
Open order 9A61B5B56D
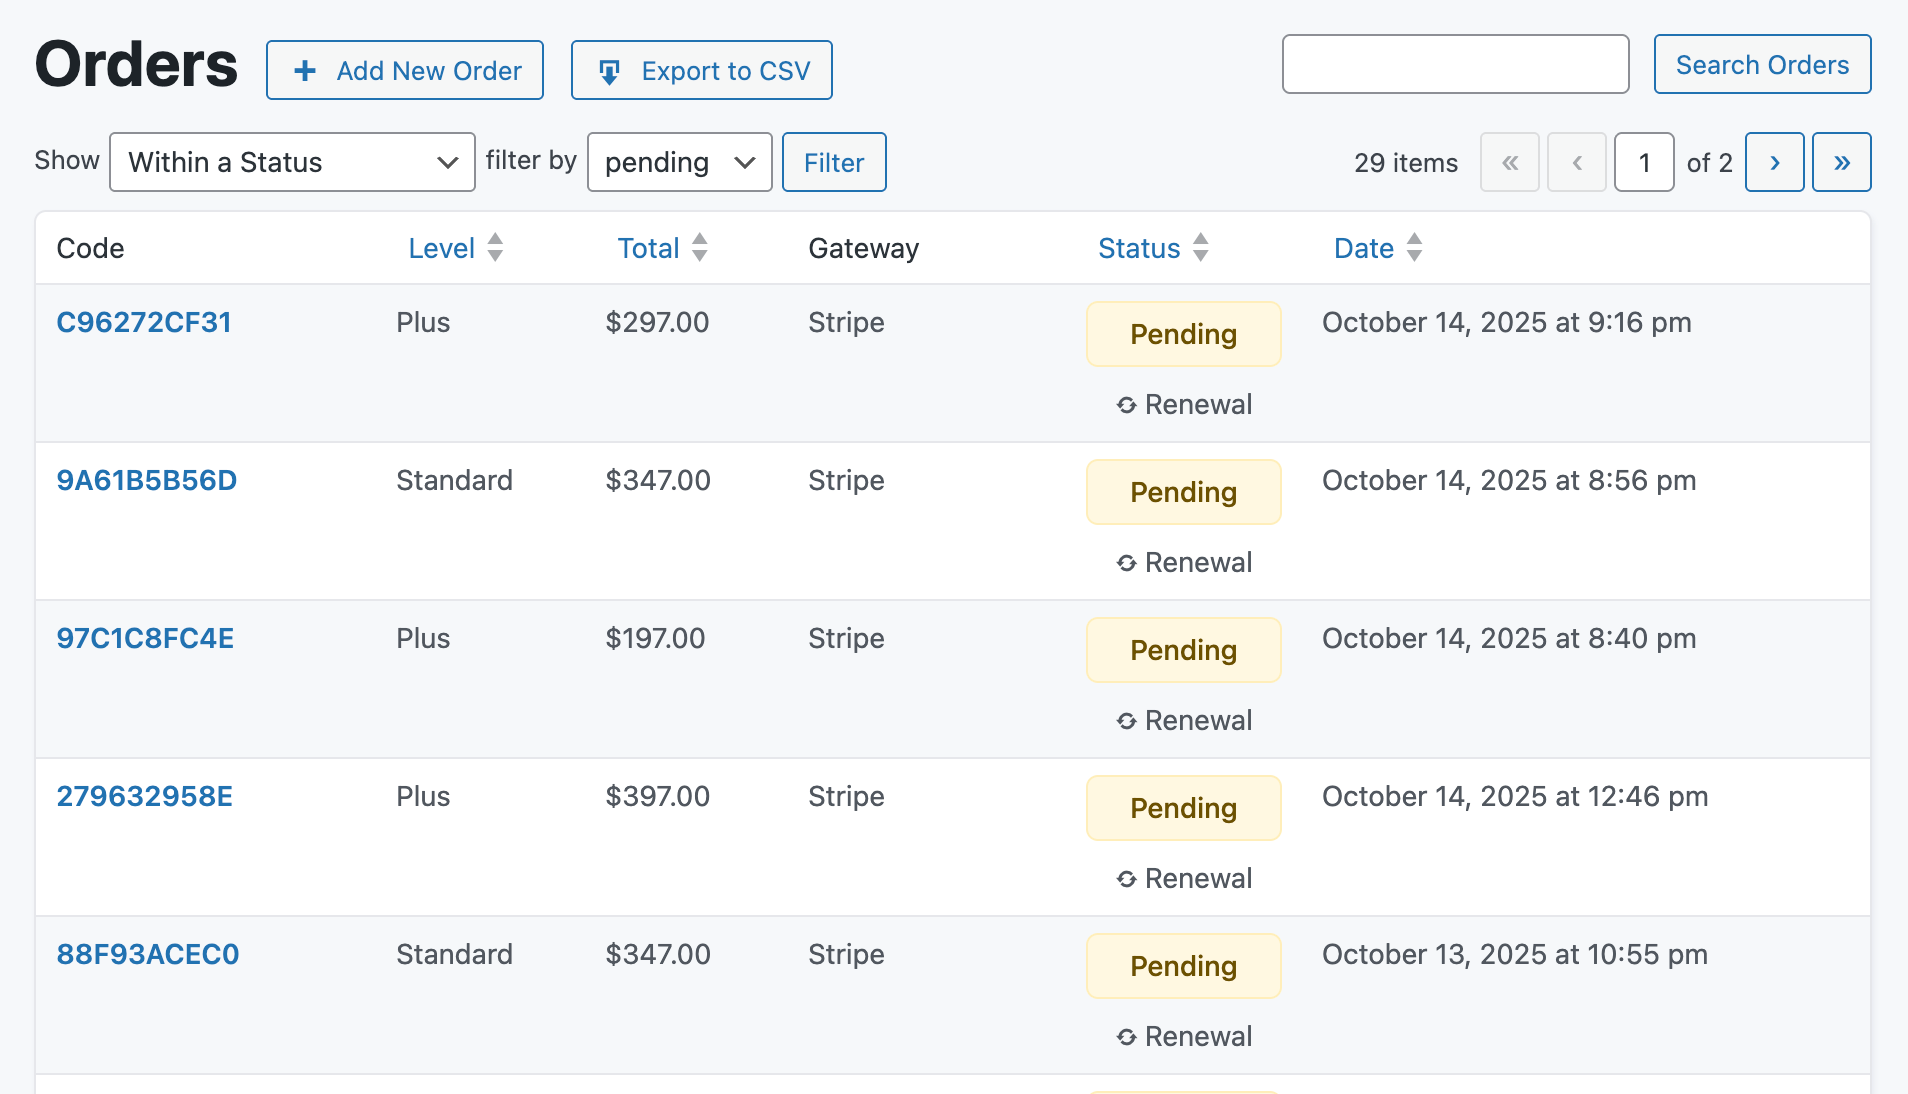(147, 480)
